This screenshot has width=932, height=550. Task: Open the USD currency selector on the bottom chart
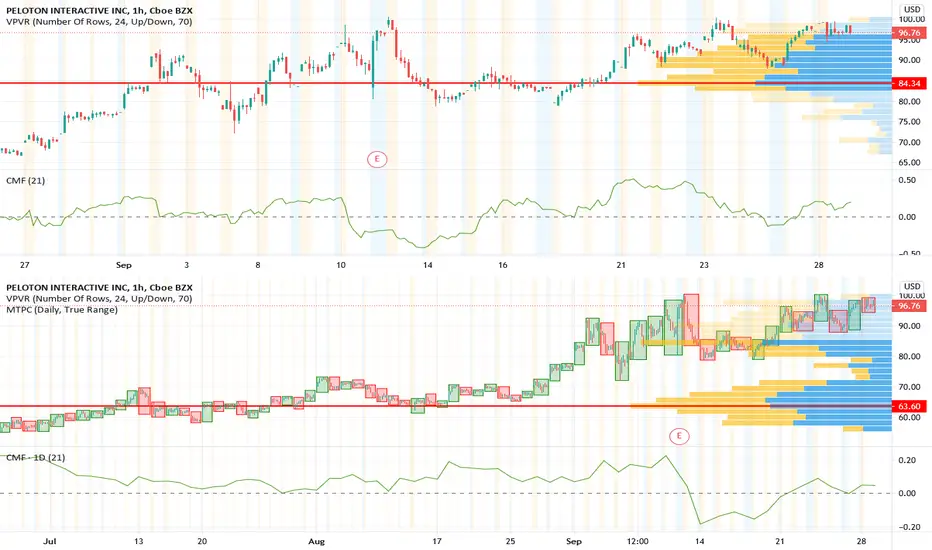912,287
